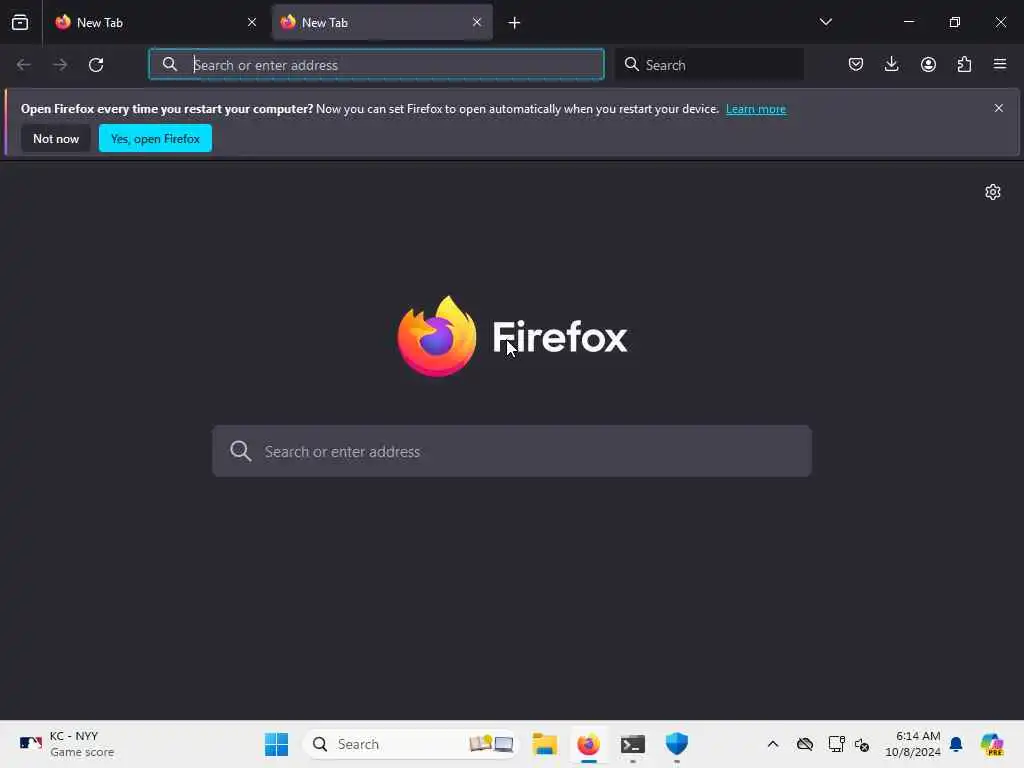Viewport: 1024px width, 768px height.
Task: Click the magnifier icon in address bar
Action: click(170, 64)
